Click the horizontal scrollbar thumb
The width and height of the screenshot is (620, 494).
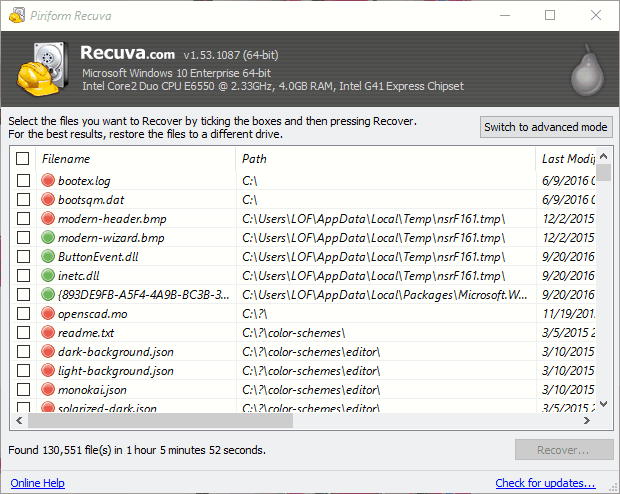(x=160, y=420)
